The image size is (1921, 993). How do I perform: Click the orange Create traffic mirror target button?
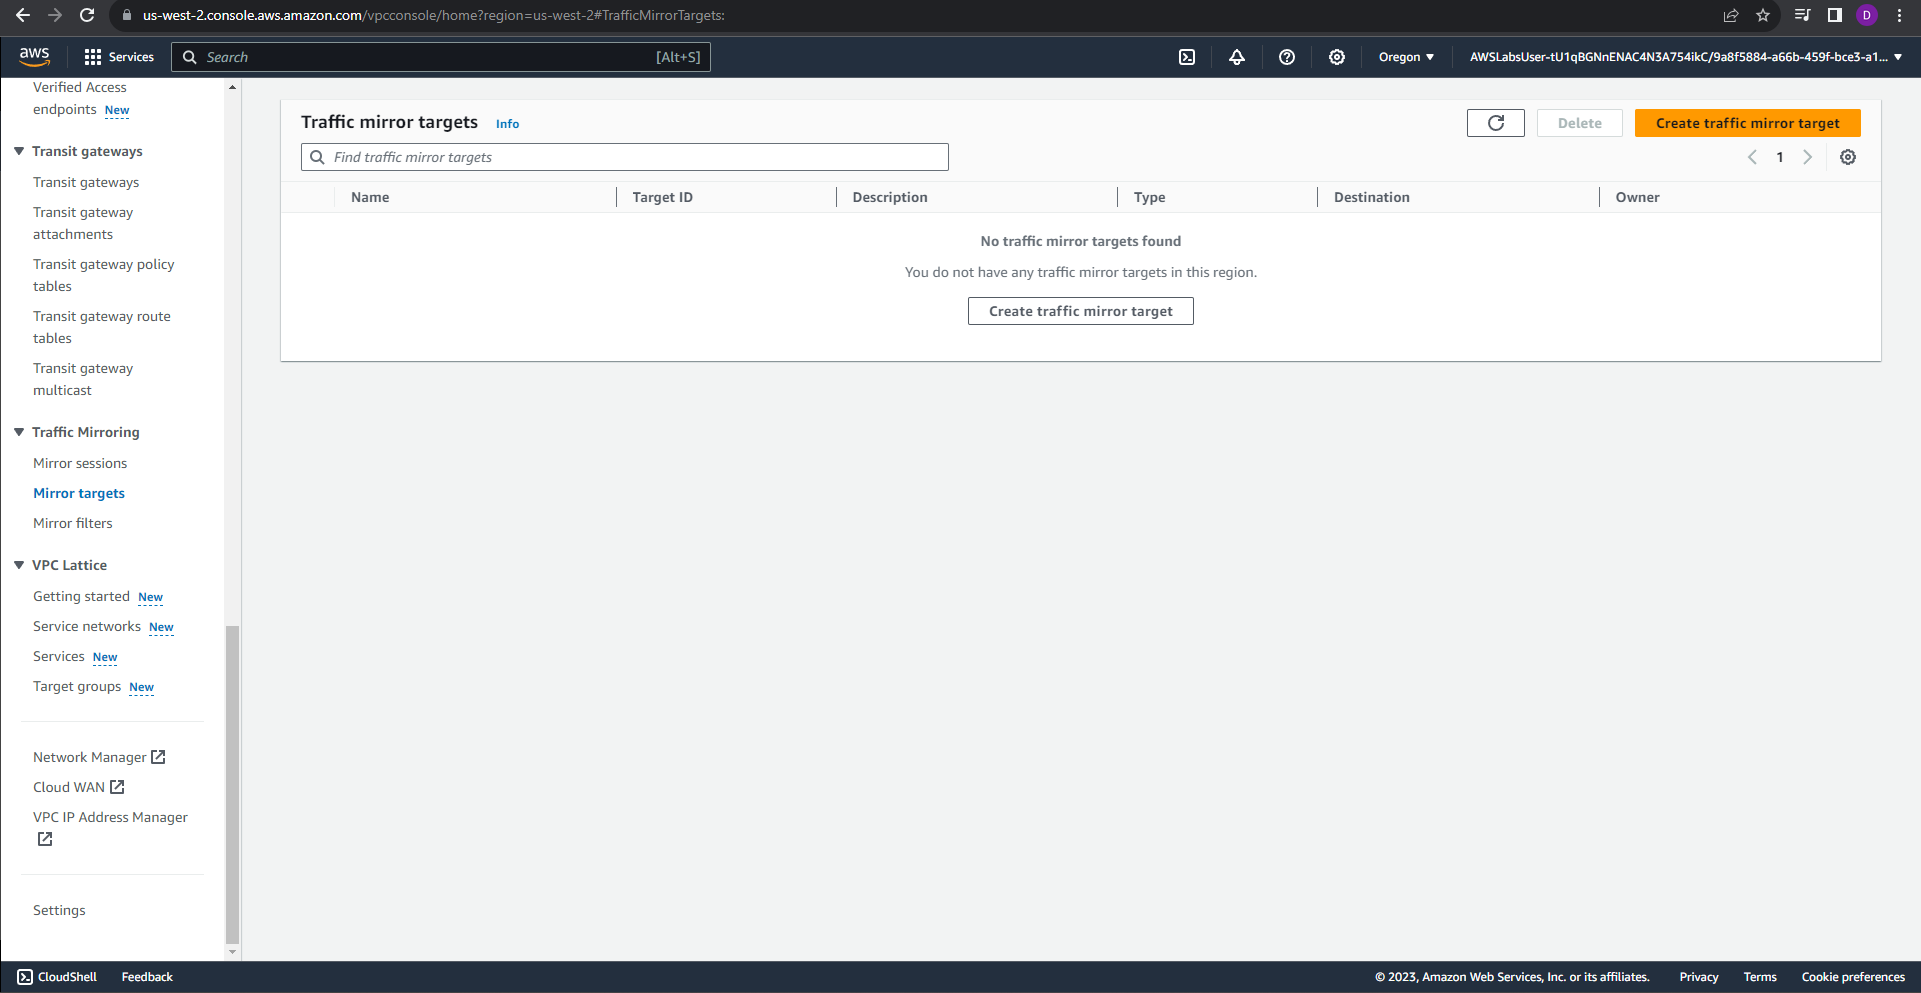click(x=1747, y=123)
